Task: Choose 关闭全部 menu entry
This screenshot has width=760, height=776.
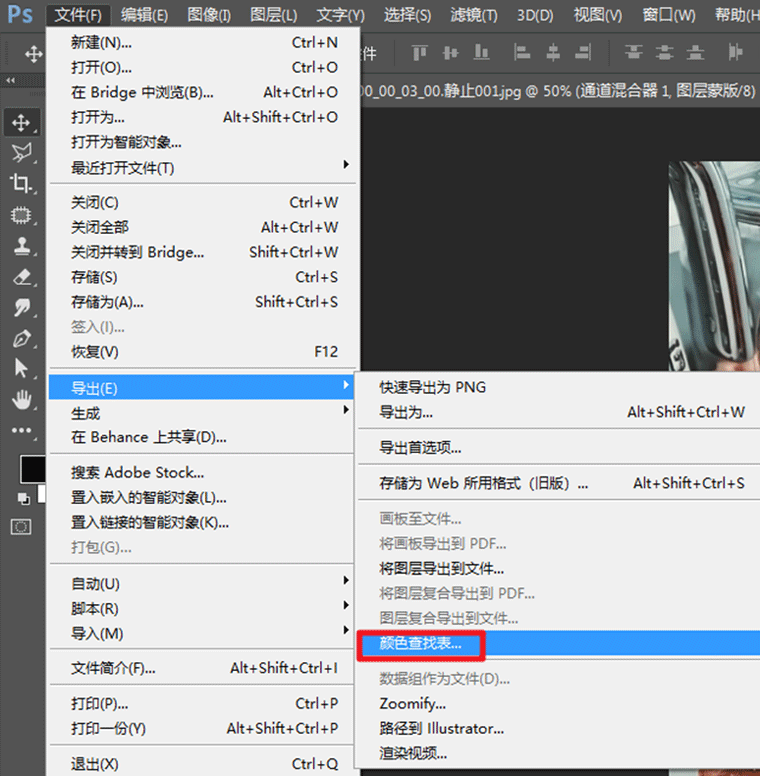Action: click(x=203, y=227)
